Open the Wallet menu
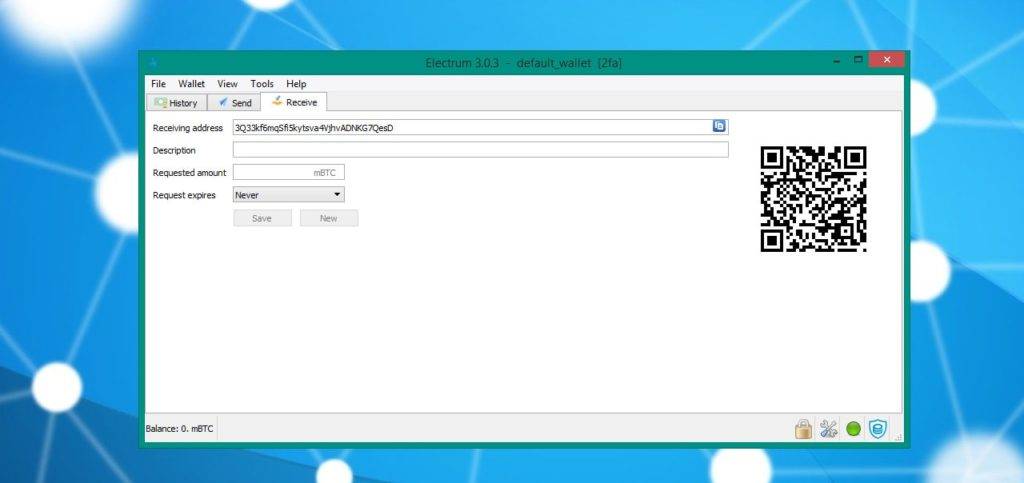The height and width of the screenshot is (483, 1024). 191,84
